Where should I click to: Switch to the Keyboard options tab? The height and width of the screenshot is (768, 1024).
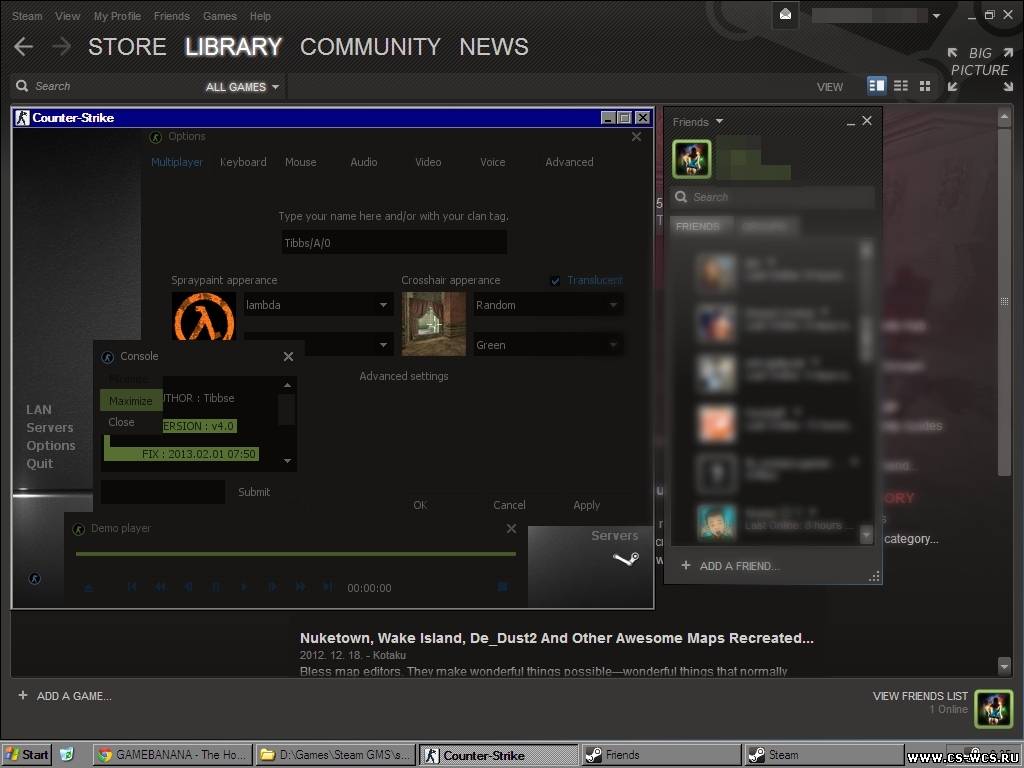[x=243, y=162]
